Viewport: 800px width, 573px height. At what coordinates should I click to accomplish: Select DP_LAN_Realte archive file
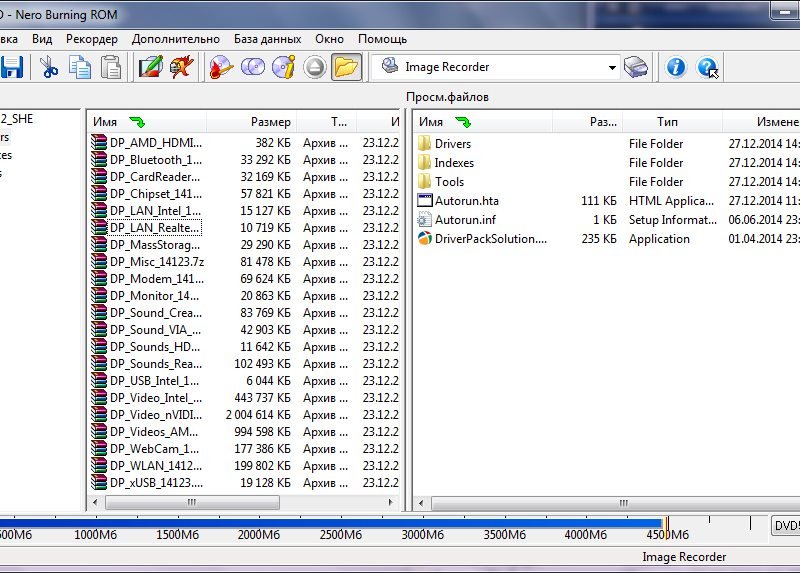pos(155,228)
